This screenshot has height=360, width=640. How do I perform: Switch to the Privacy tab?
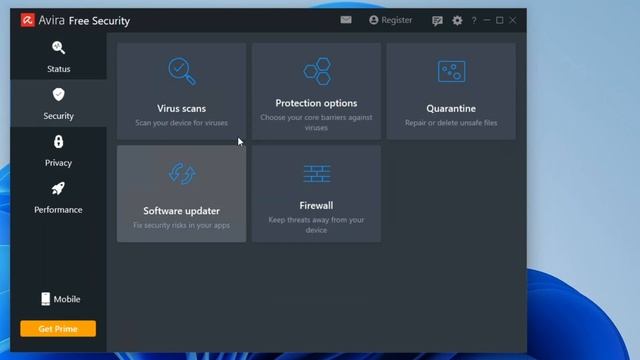point(58,151)
